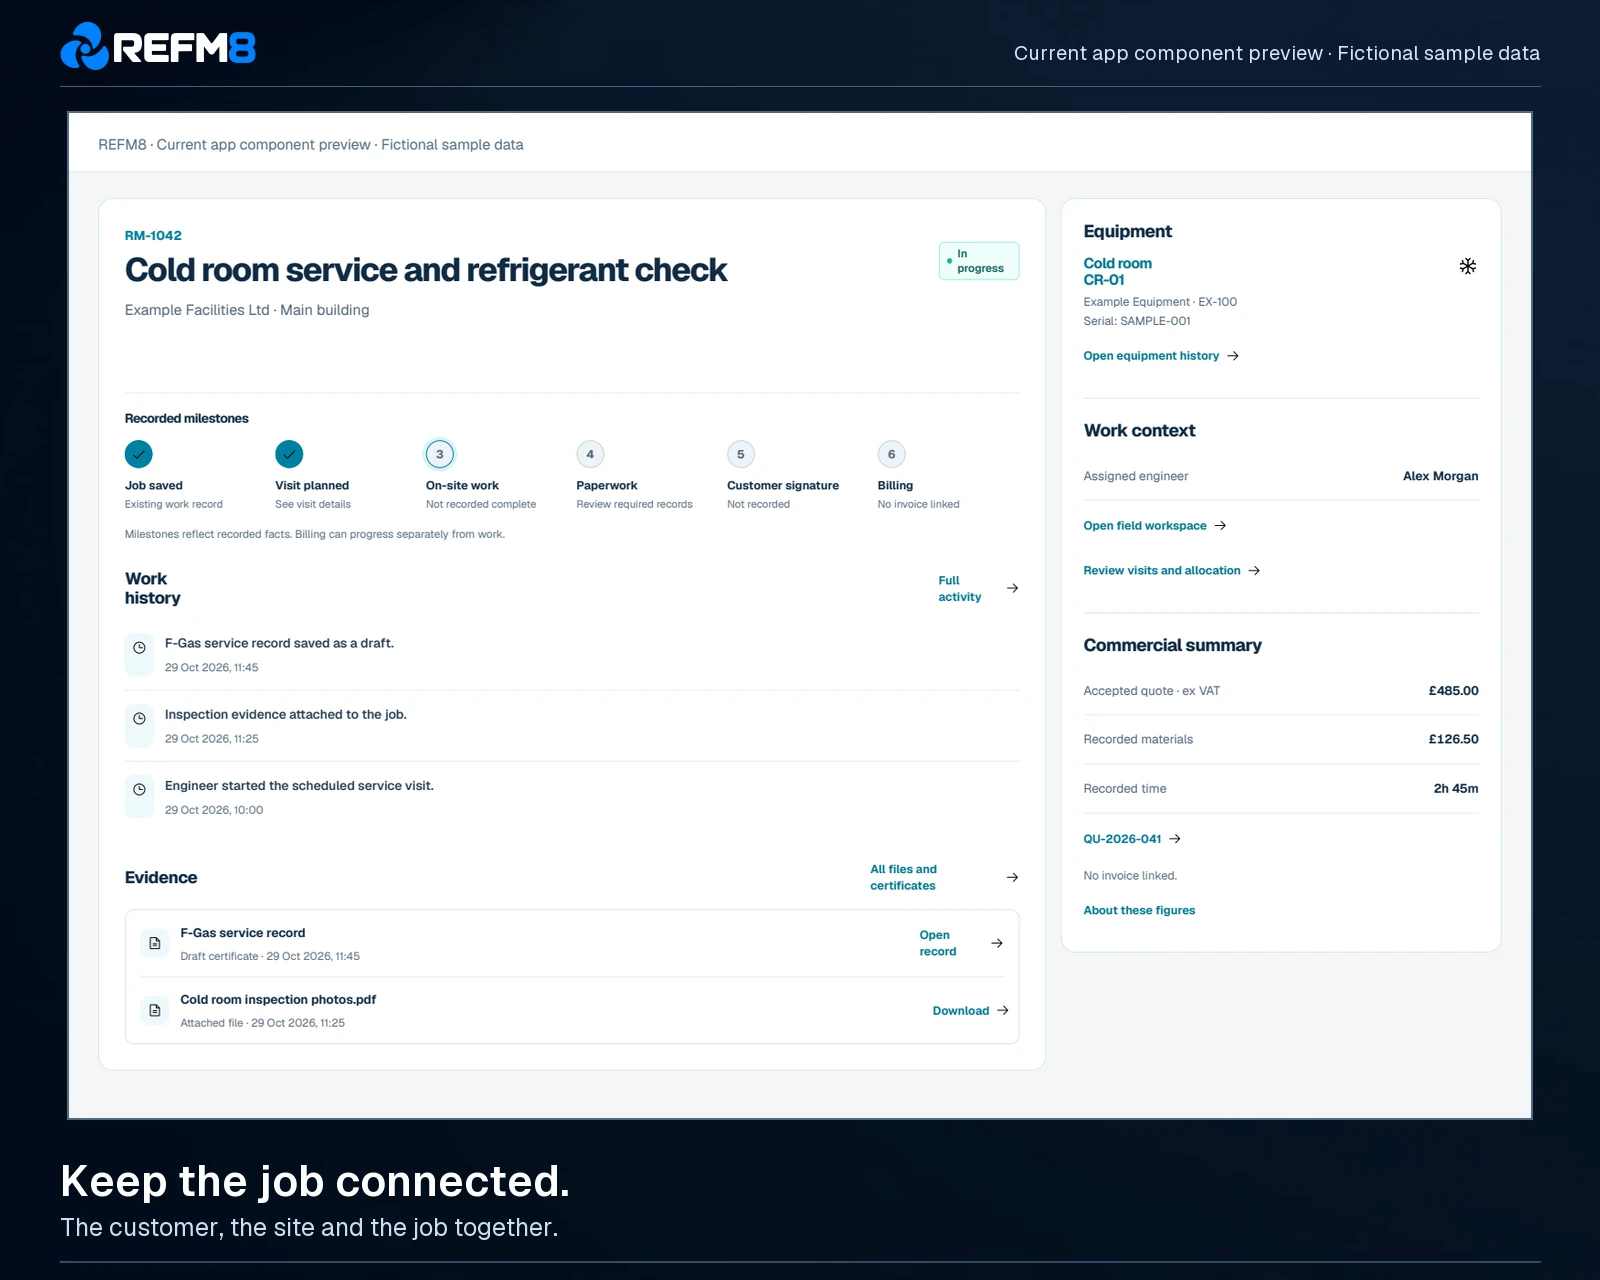Click 'Inspection evidence attached to the job.' entry
This screenshot has height=1280, width=1600.
tap(286, 715)
